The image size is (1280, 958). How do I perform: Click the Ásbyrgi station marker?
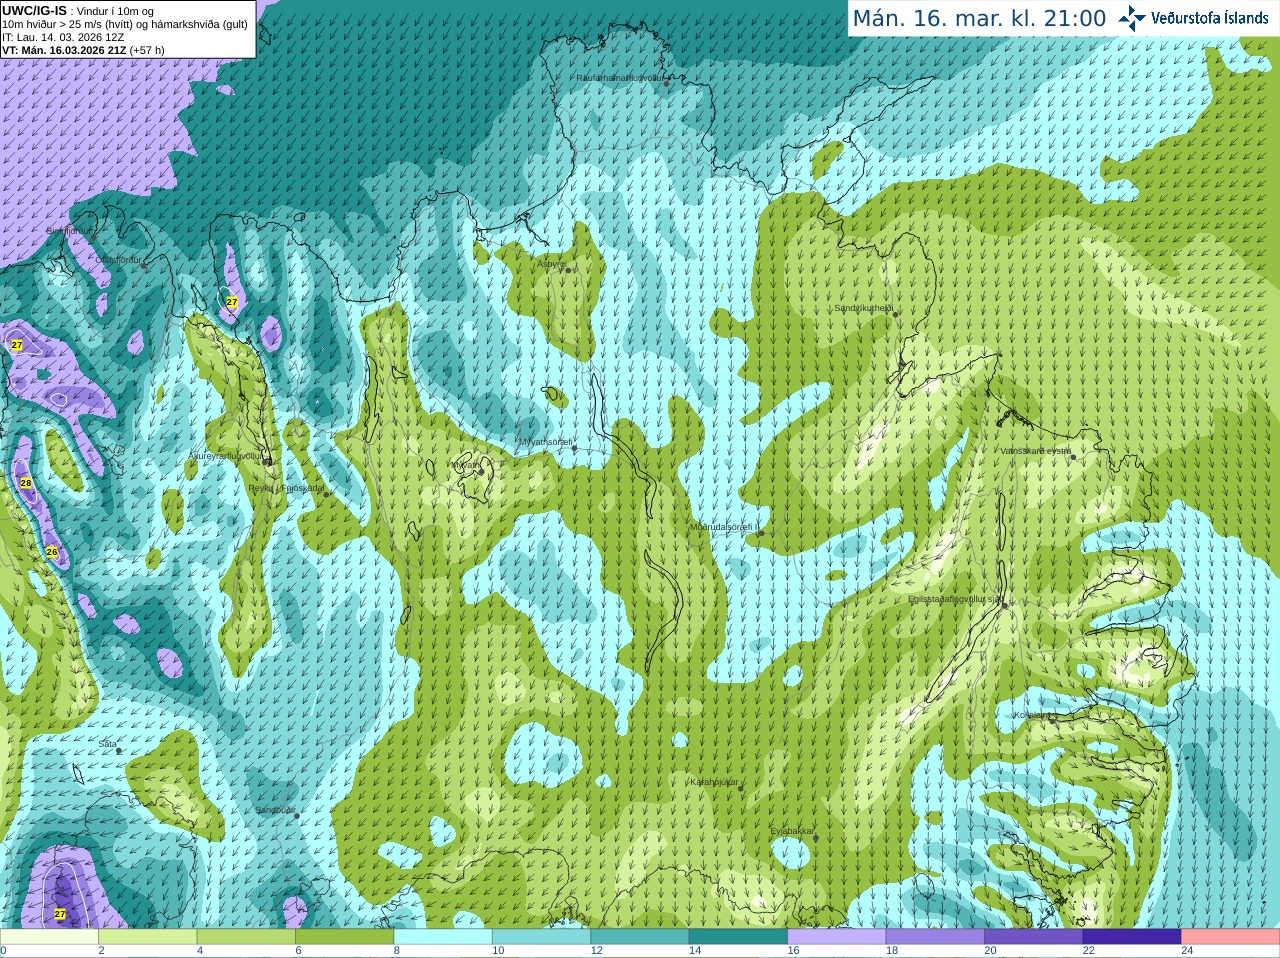[x=568, y=270]
